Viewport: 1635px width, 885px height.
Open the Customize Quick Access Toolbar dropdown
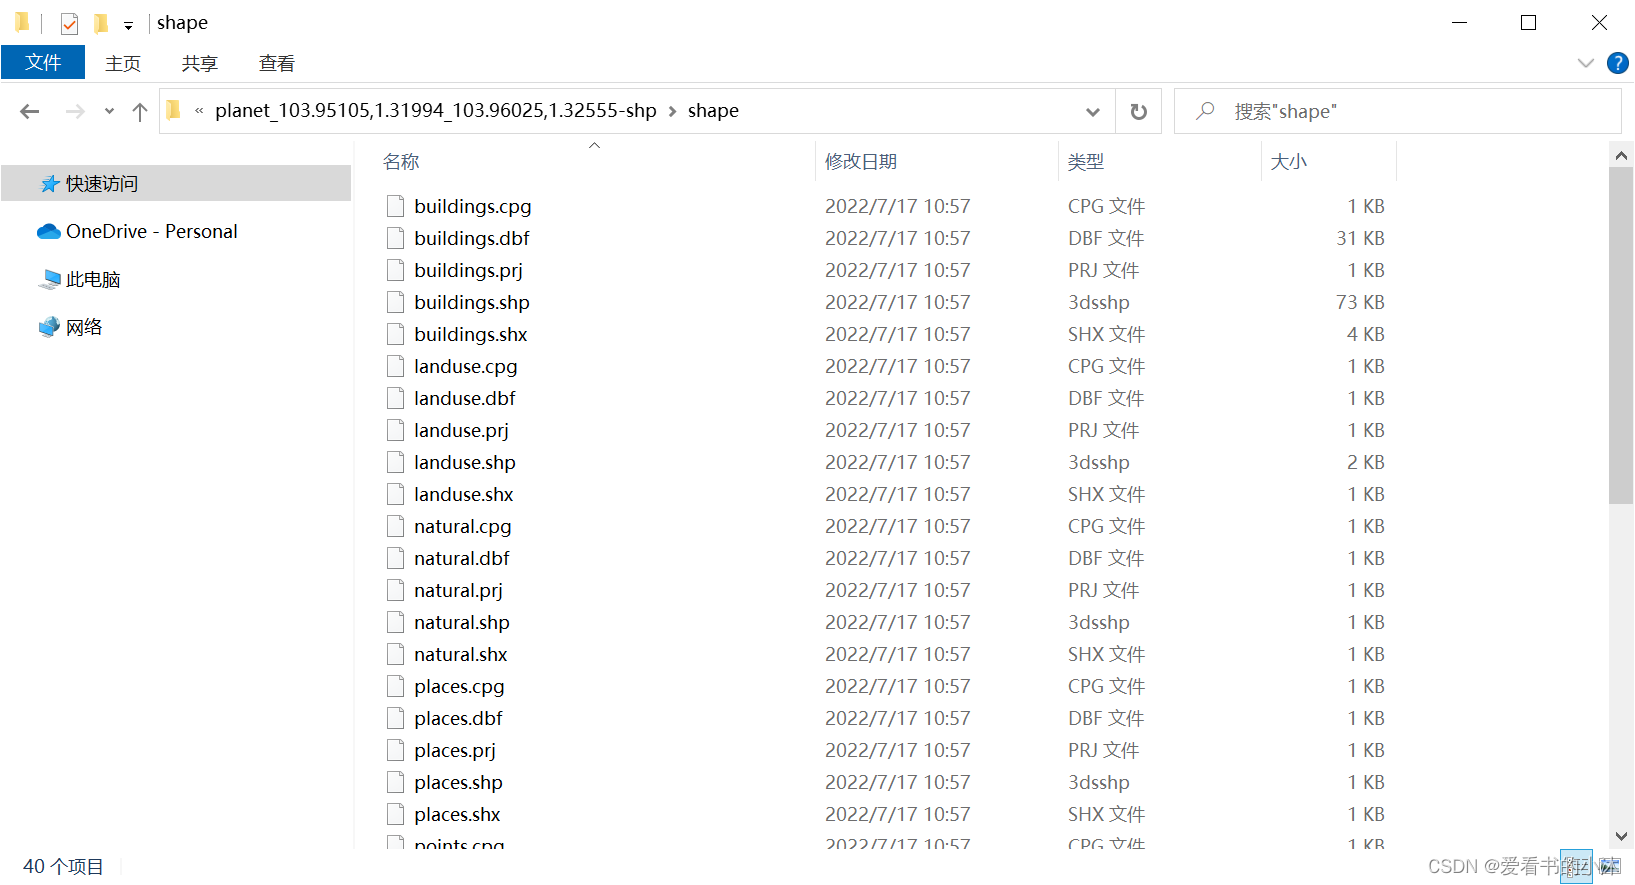click(x=128, y=25)
